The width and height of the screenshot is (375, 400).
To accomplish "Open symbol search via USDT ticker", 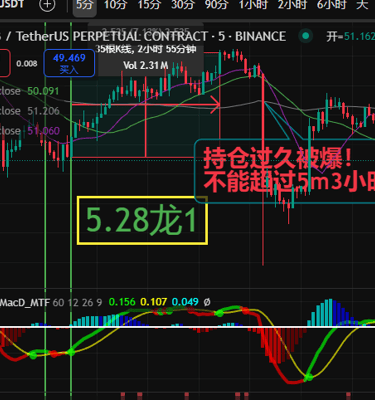I will (12, 5).
